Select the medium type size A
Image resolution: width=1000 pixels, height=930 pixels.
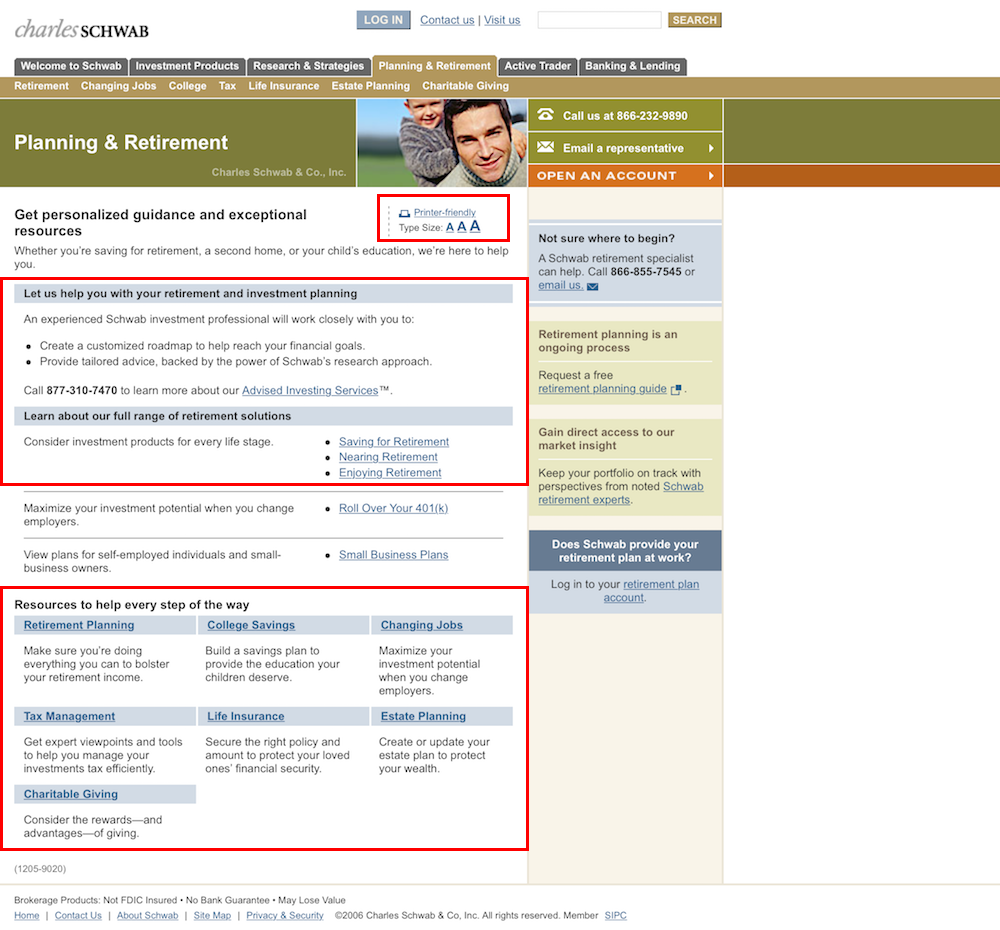(462, 227)
